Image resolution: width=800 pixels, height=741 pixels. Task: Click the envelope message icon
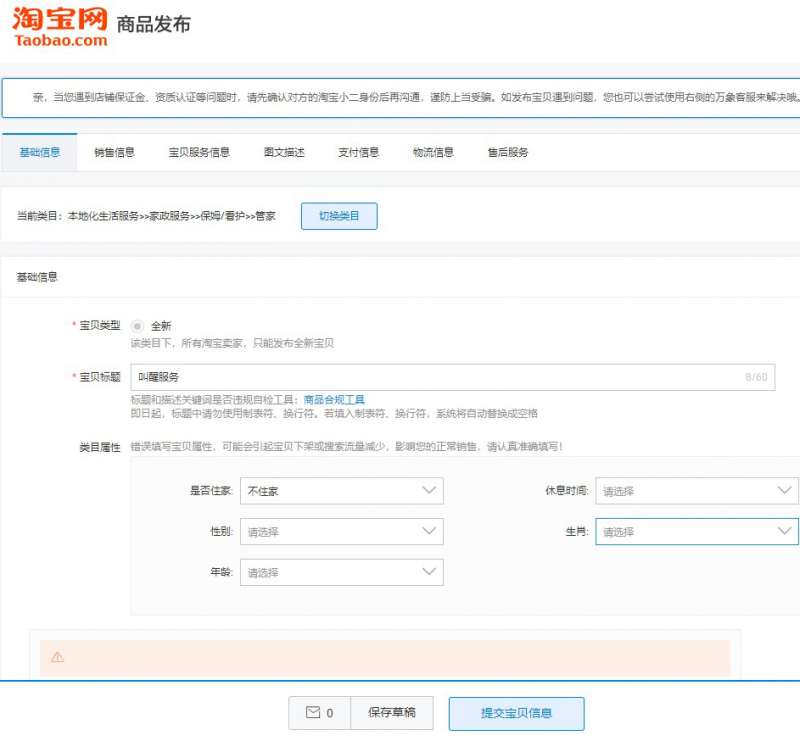[x=313, y=713]
